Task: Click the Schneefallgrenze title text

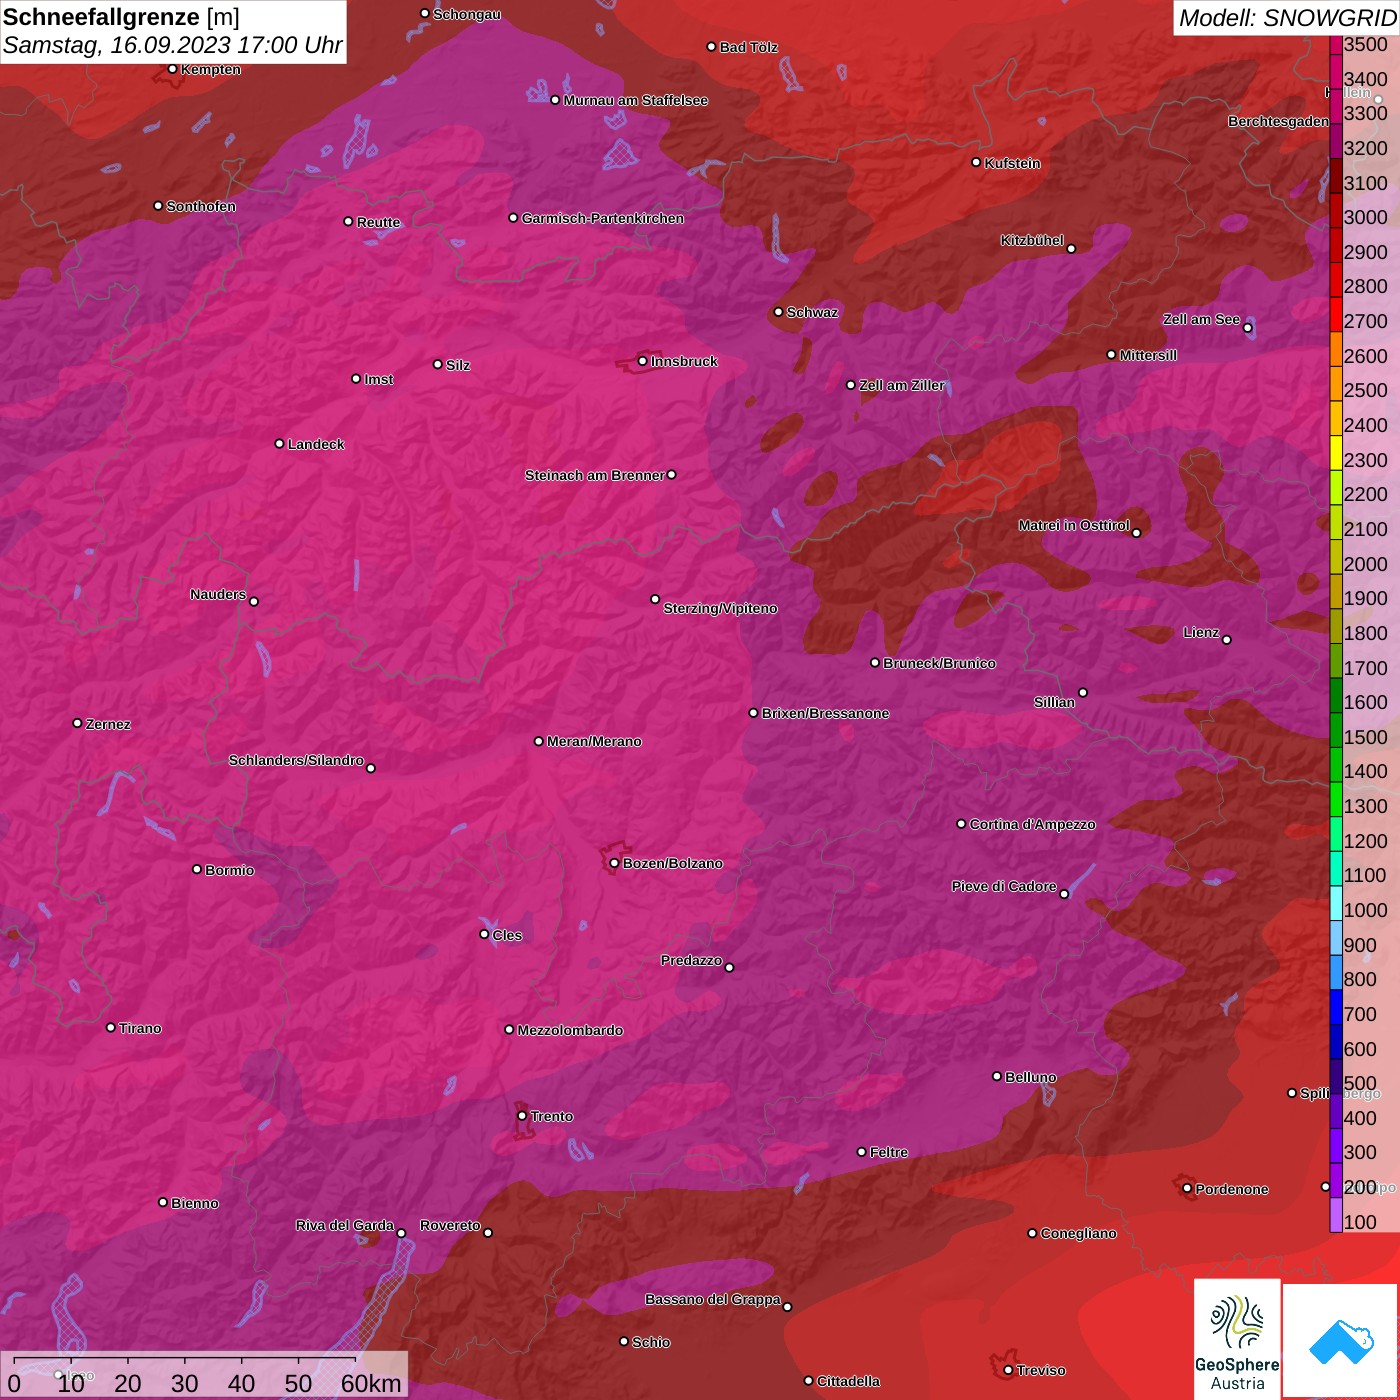Action: [101, 17]
